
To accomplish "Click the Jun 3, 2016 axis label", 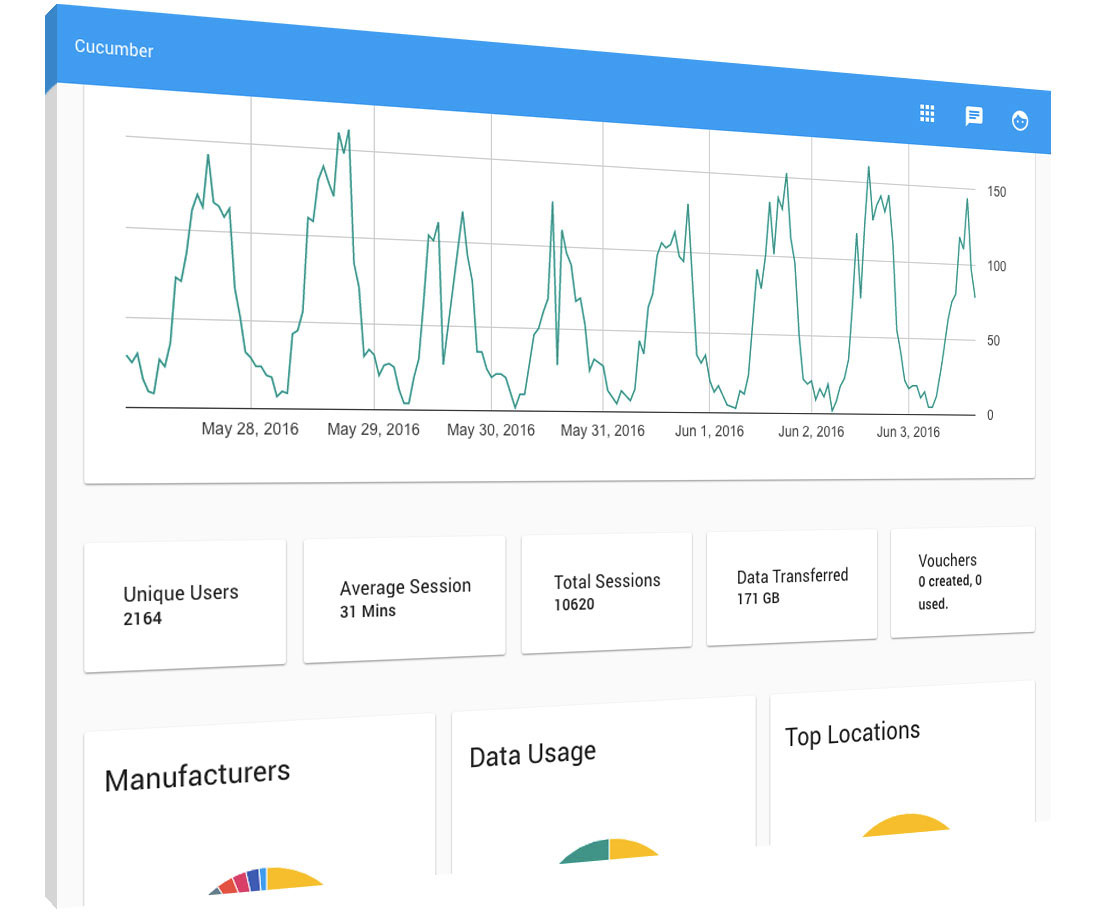I will click(908, 432).
